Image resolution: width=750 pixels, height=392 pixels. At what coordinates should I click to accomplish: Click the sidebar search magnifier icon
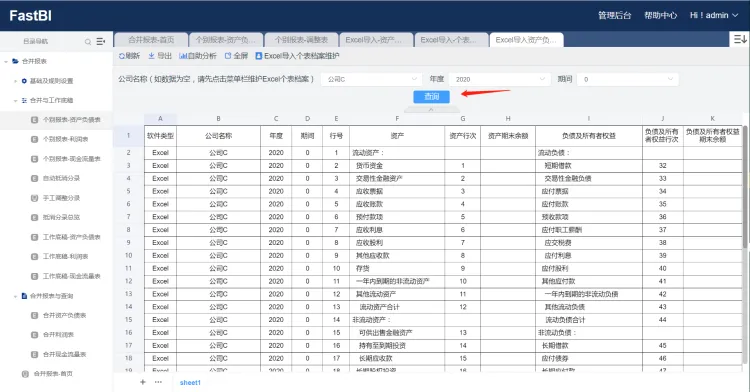pos(88,42)
